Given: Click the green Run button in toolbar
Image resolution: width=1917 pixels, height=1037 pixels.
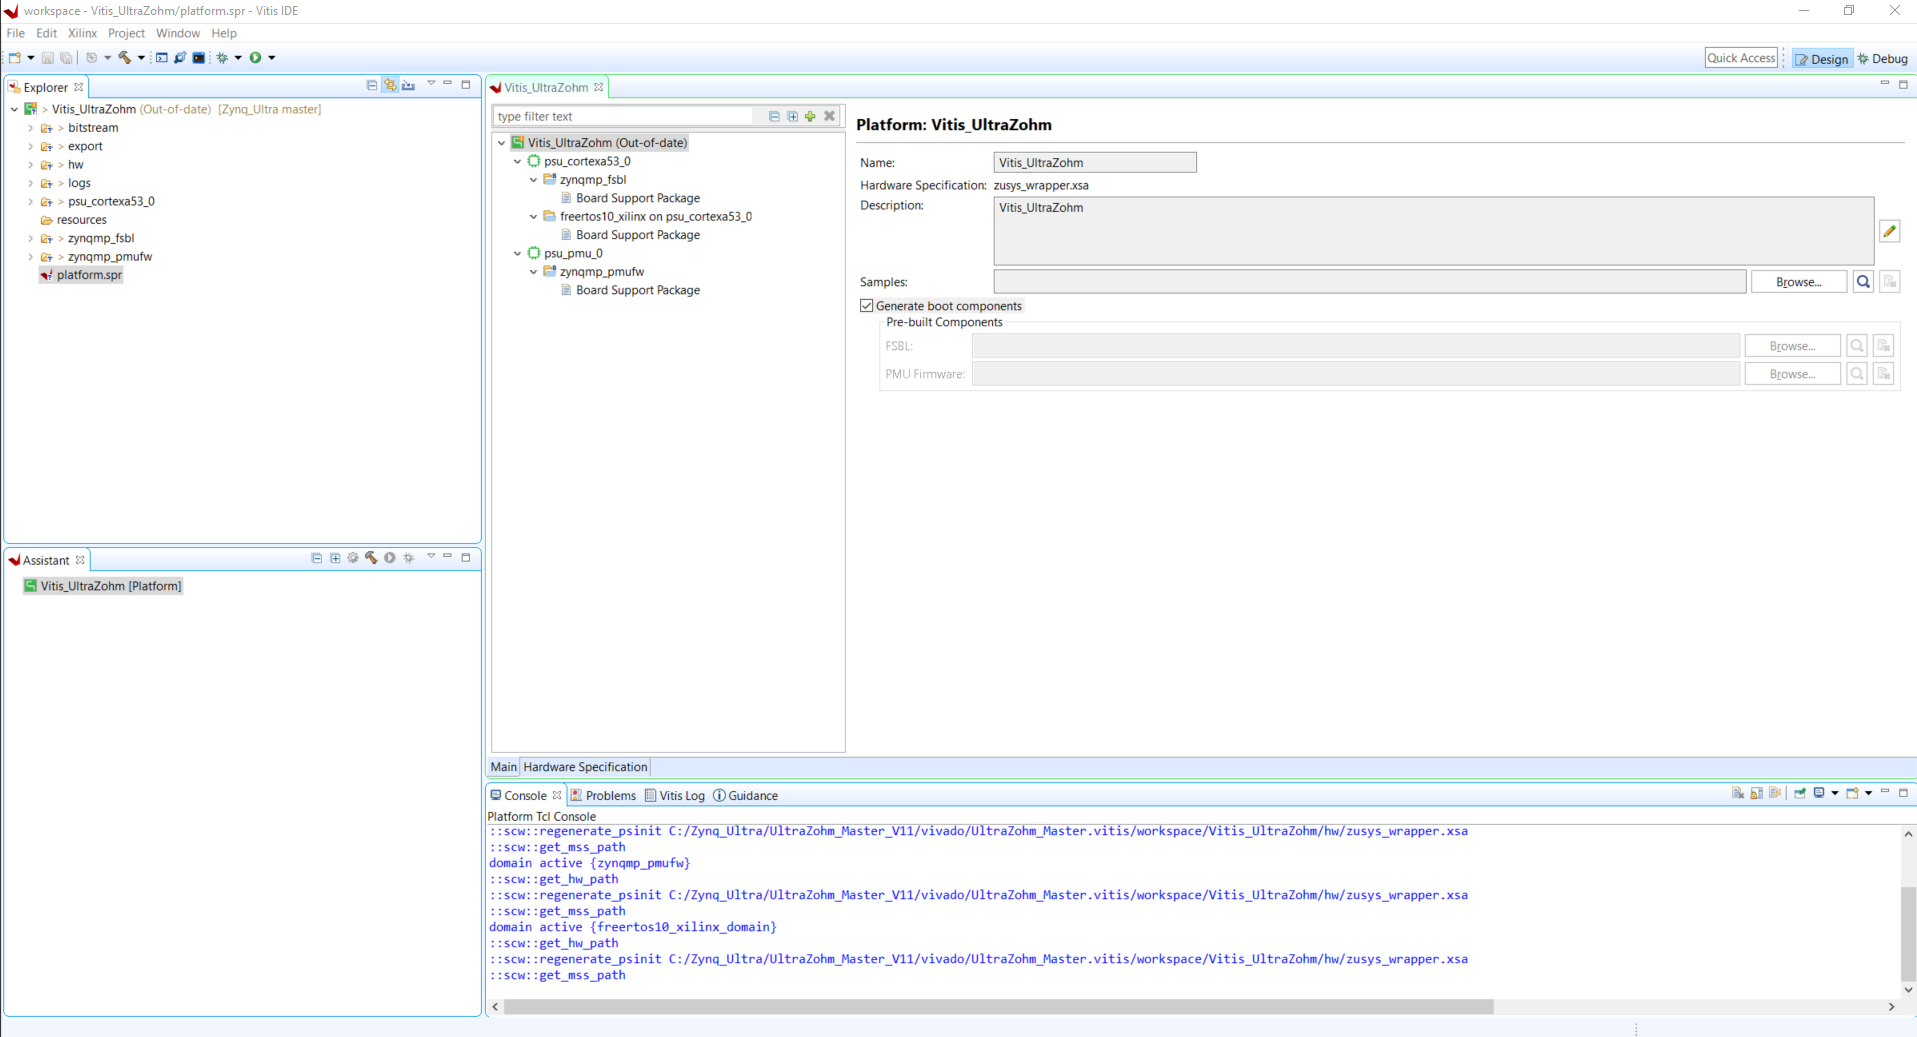Looking at the screenshot, I should click(x=256, y=58).
